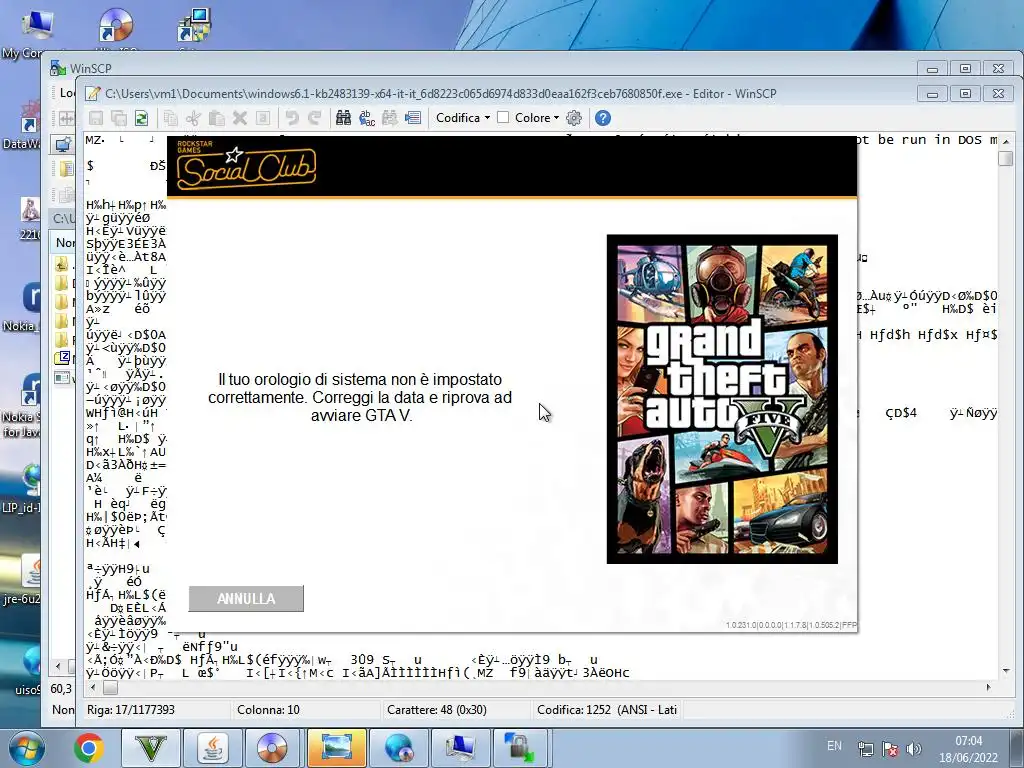Click the Redo arrow icon

click(315, 118)
